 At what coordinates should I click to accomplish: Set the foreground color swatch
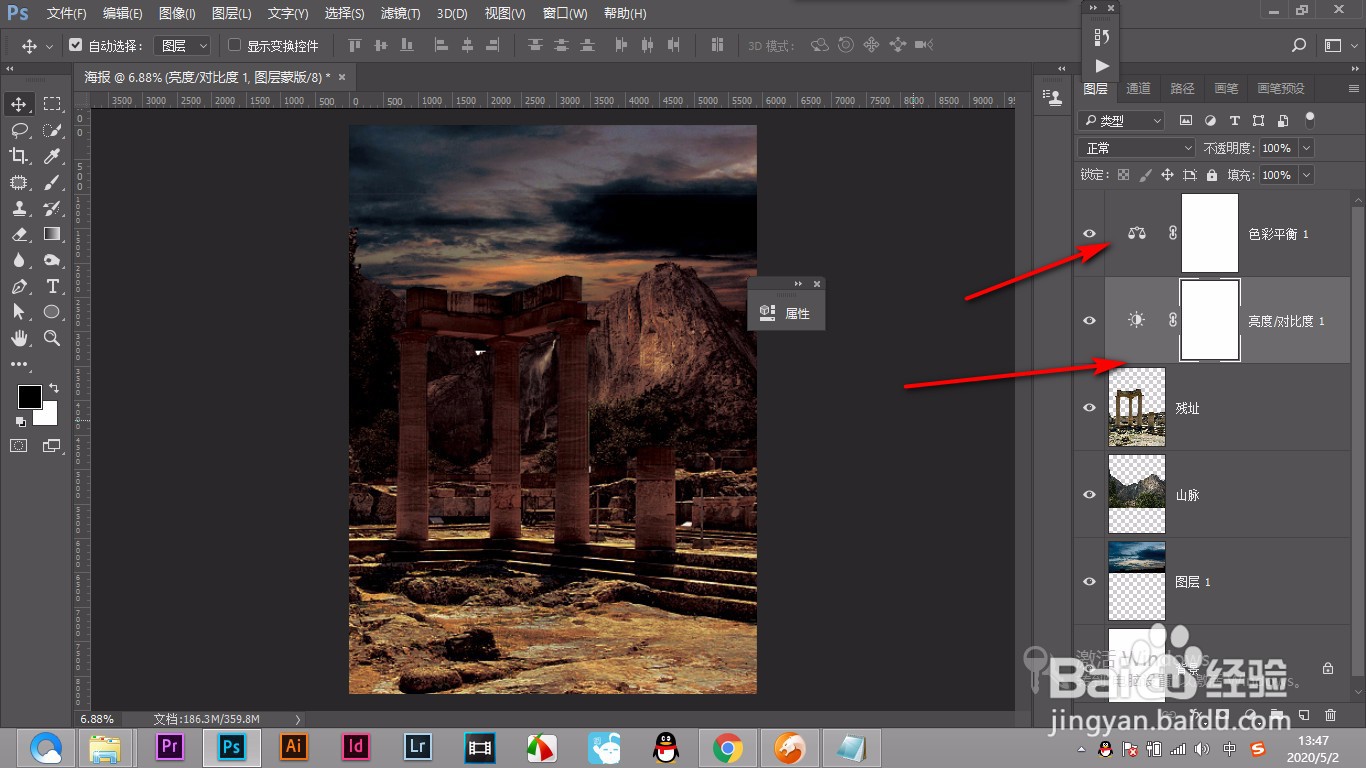29,396
